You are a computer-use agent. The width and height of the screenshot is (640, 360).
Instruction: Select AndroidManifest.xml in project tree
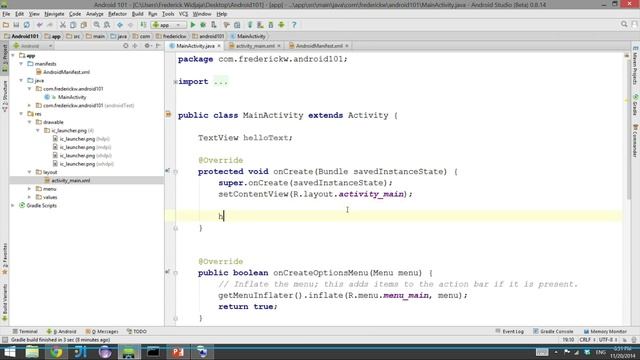(66, 72)
